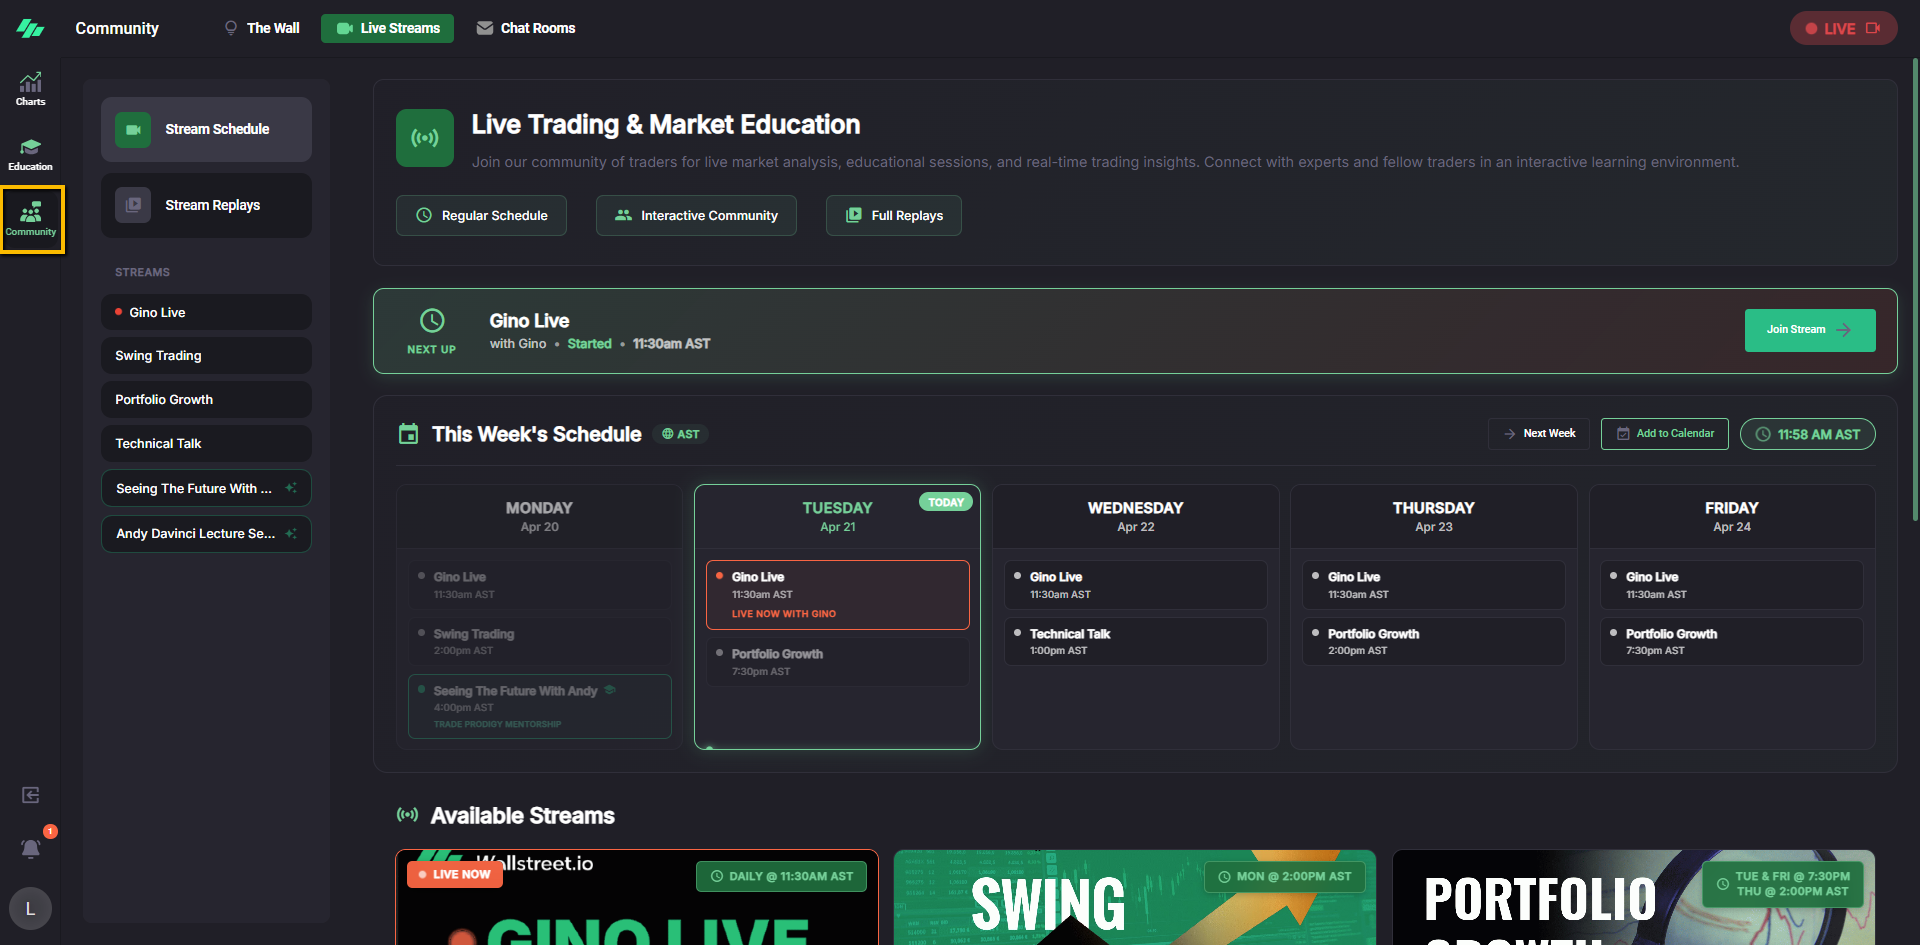This screenshot has height=945, width=1920.
Task: Select Stream Replays in sidebar
Action: point(206,205)
